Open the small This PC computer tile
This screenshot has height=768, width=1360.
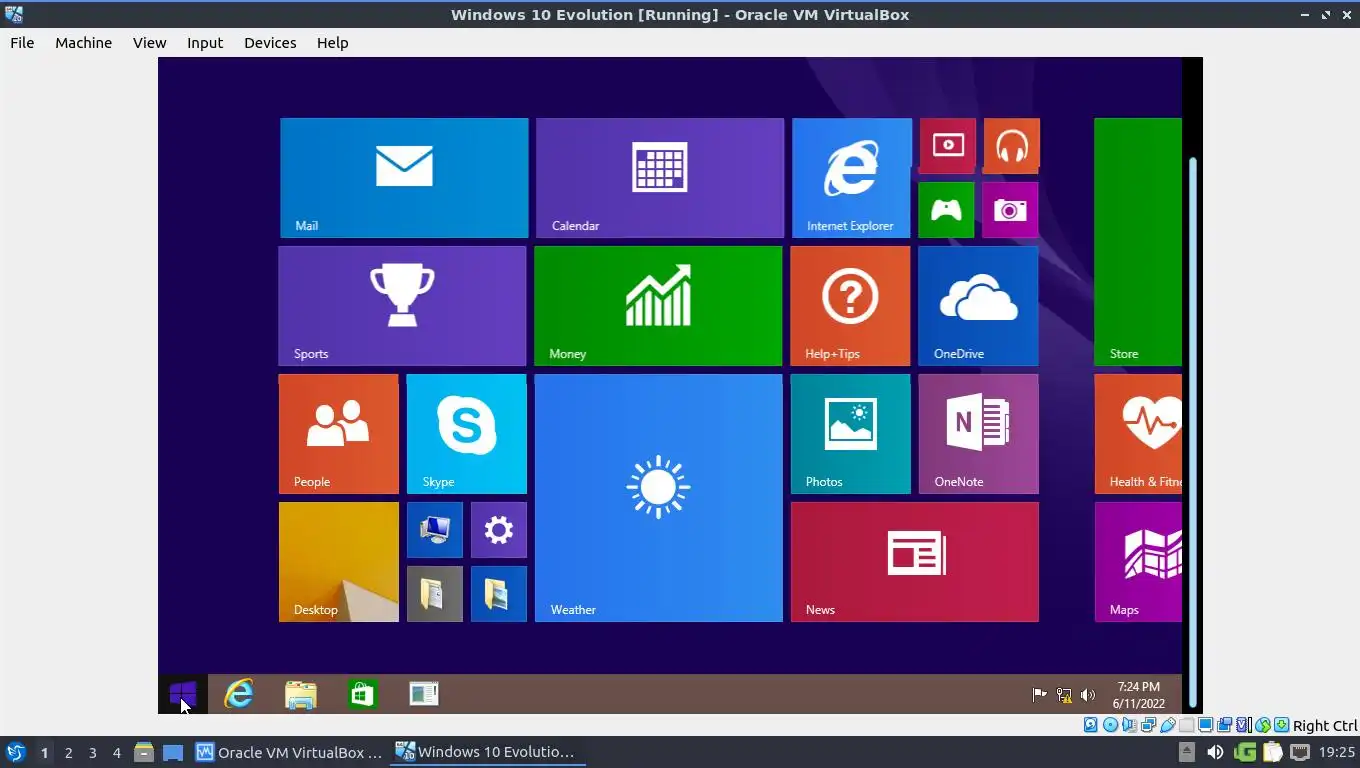click(434, 530)
